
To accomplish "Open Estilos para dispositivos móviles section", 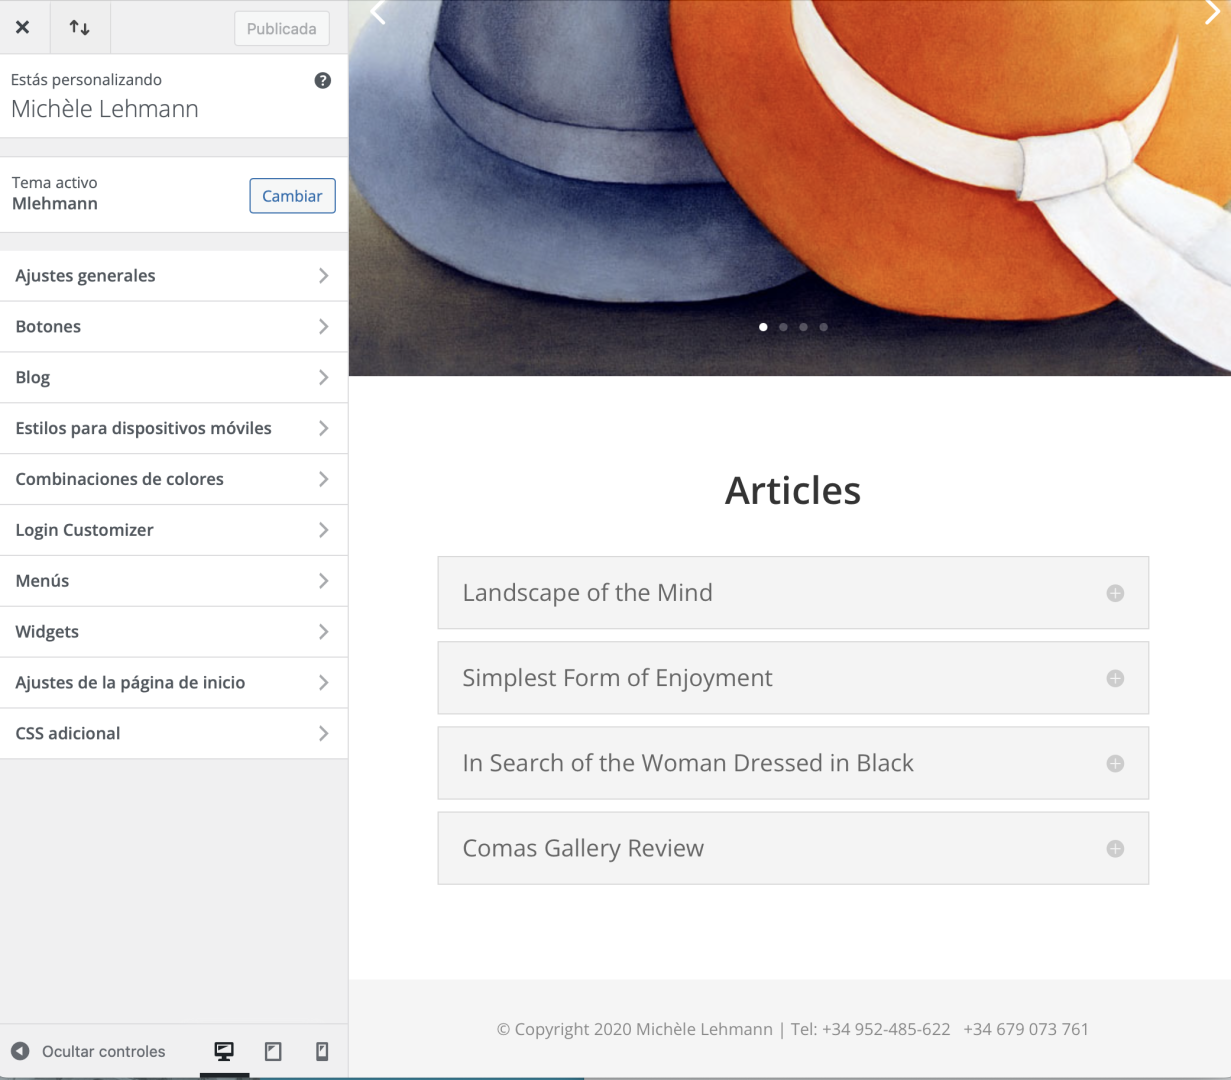I will coord(174,429).
